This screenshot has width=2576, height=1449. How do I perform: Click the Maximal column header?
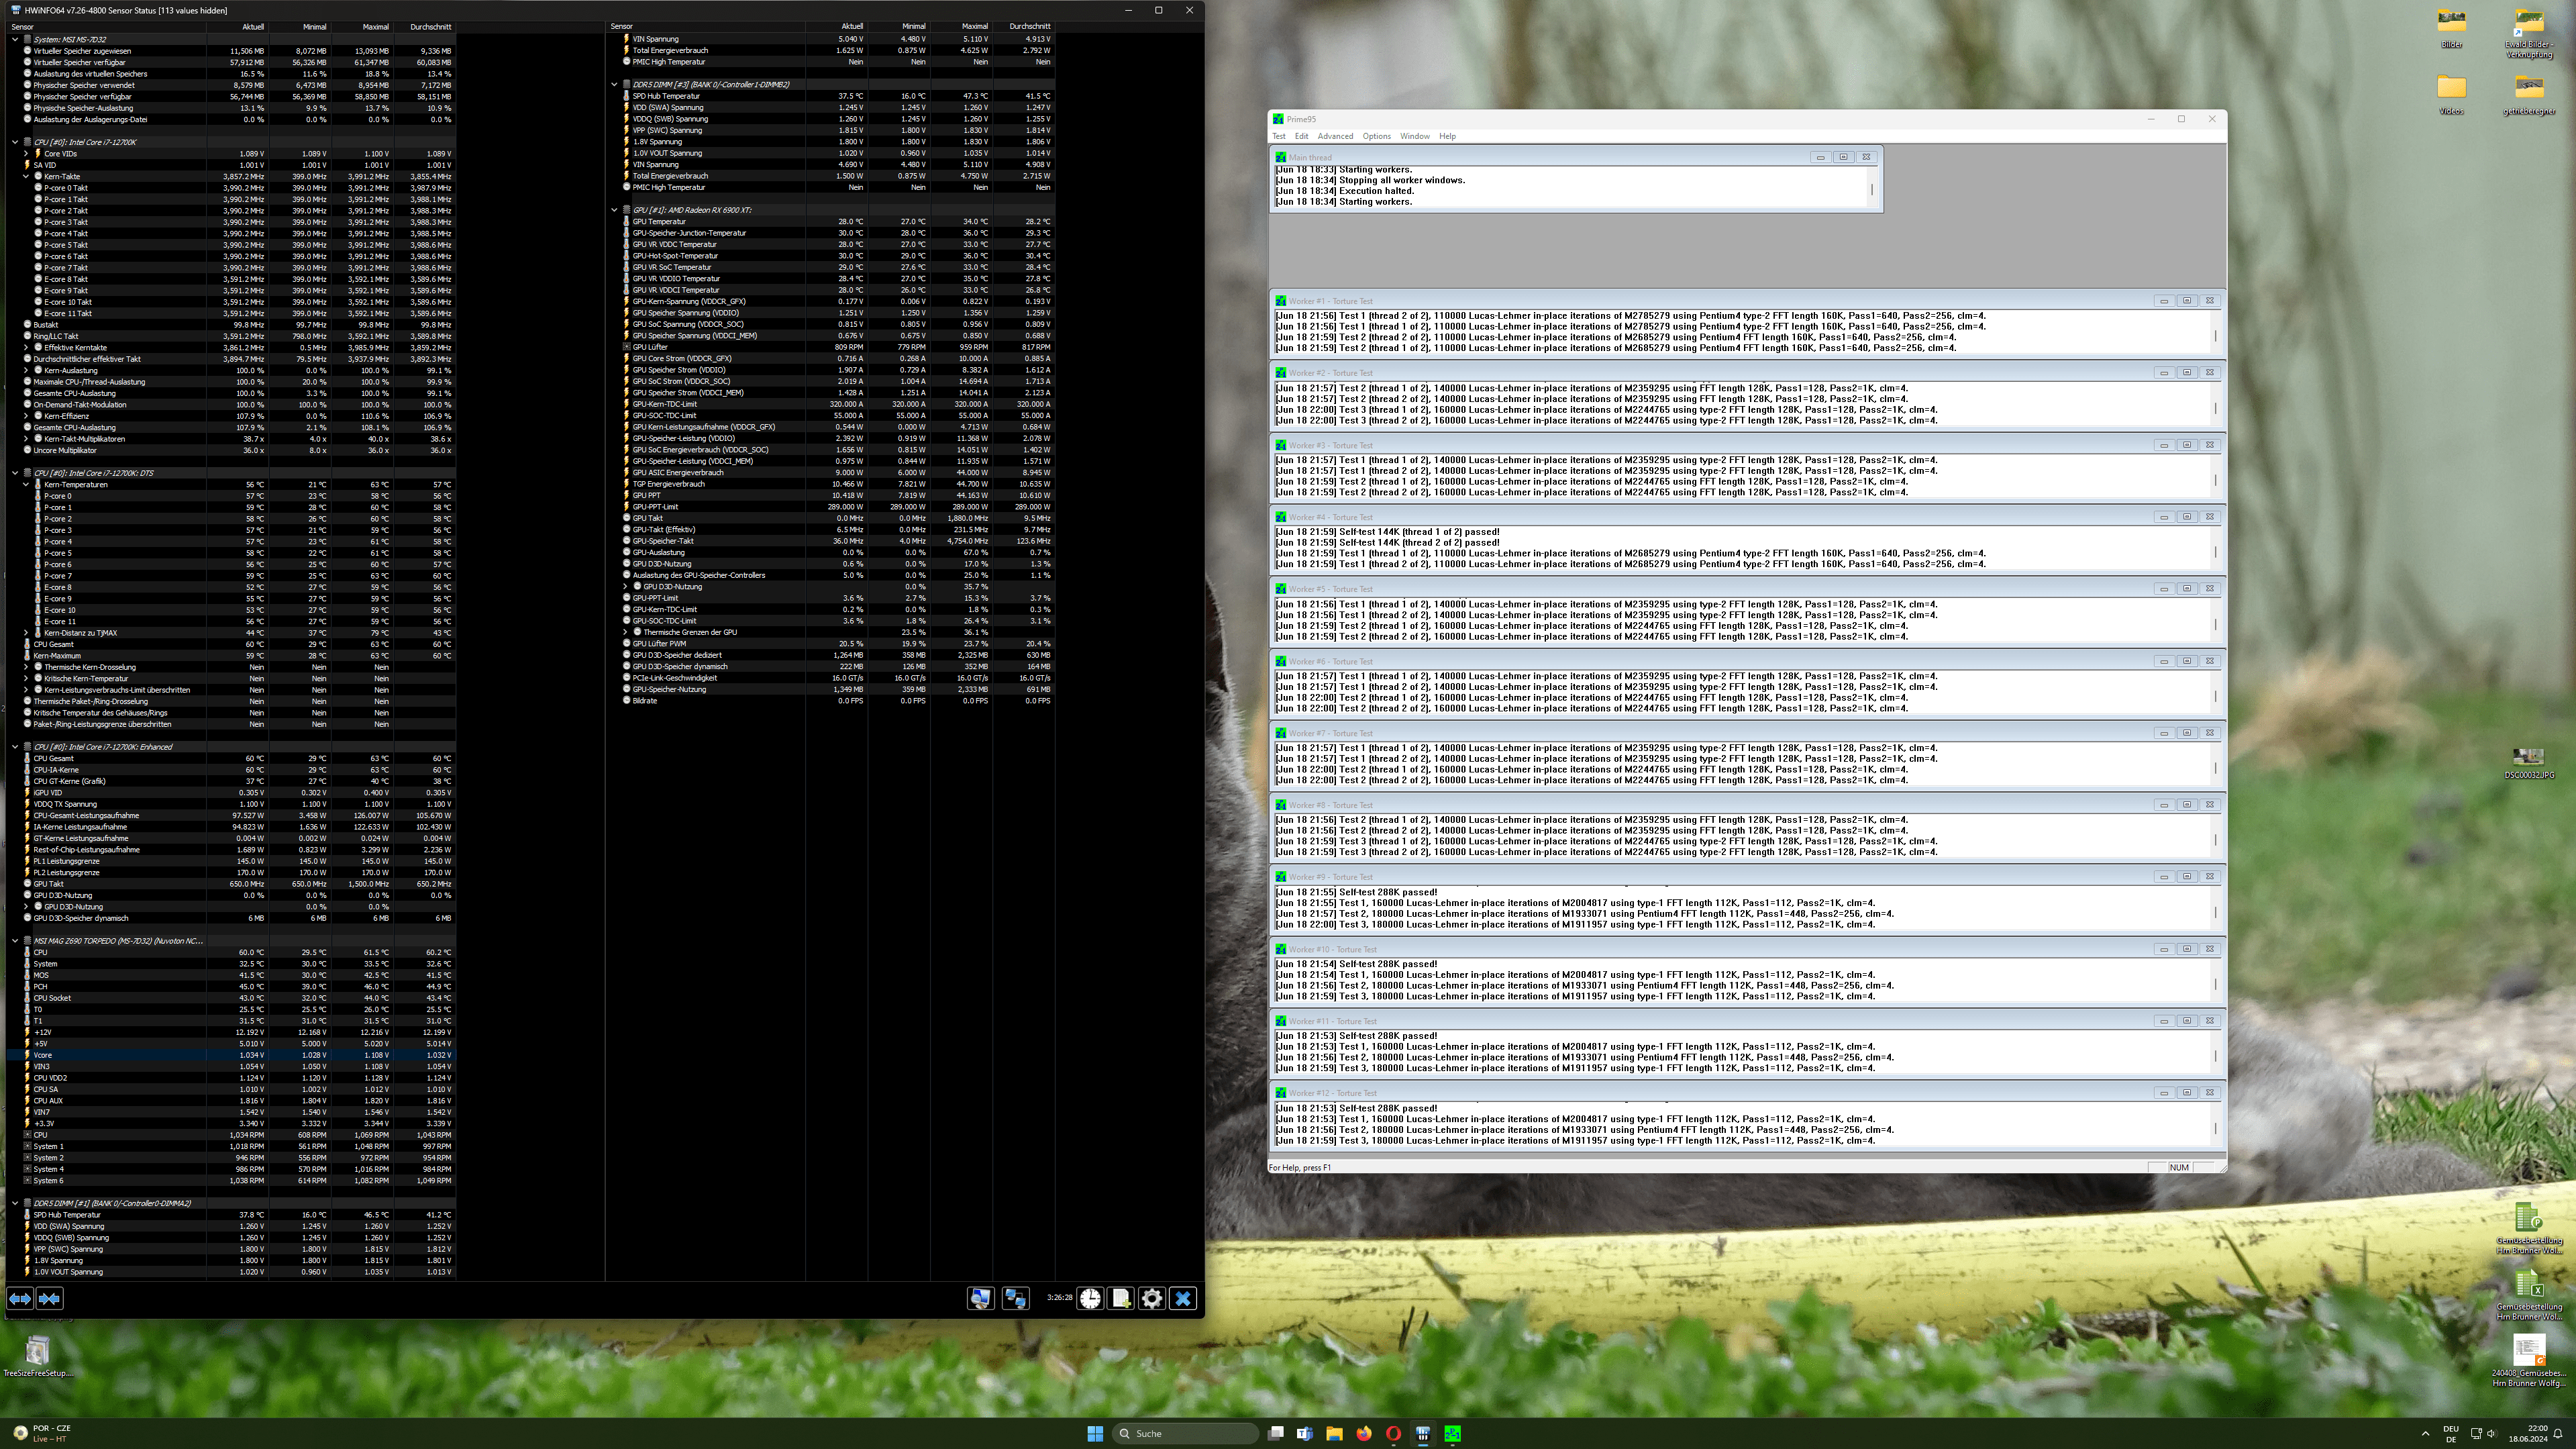click(375, 27)
